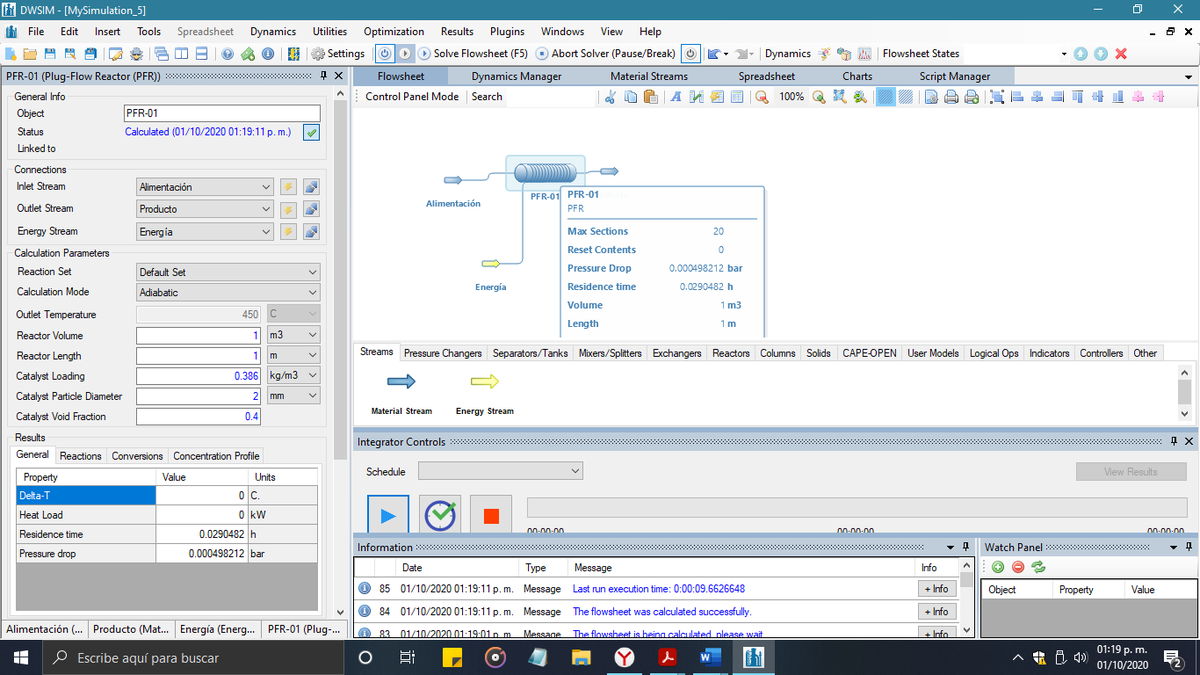Click the zoom magnifier left of 100%
The width and height of the screenshot is (1200, 675).
pos(762,97)
